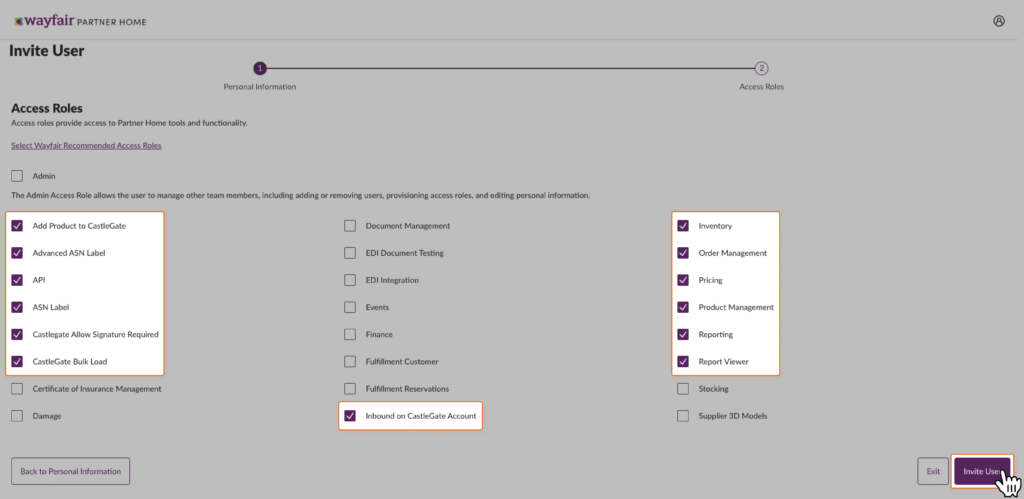The image size is (1024, 499).
Task: Open the user account profile icon
Action: coord(999,21)
